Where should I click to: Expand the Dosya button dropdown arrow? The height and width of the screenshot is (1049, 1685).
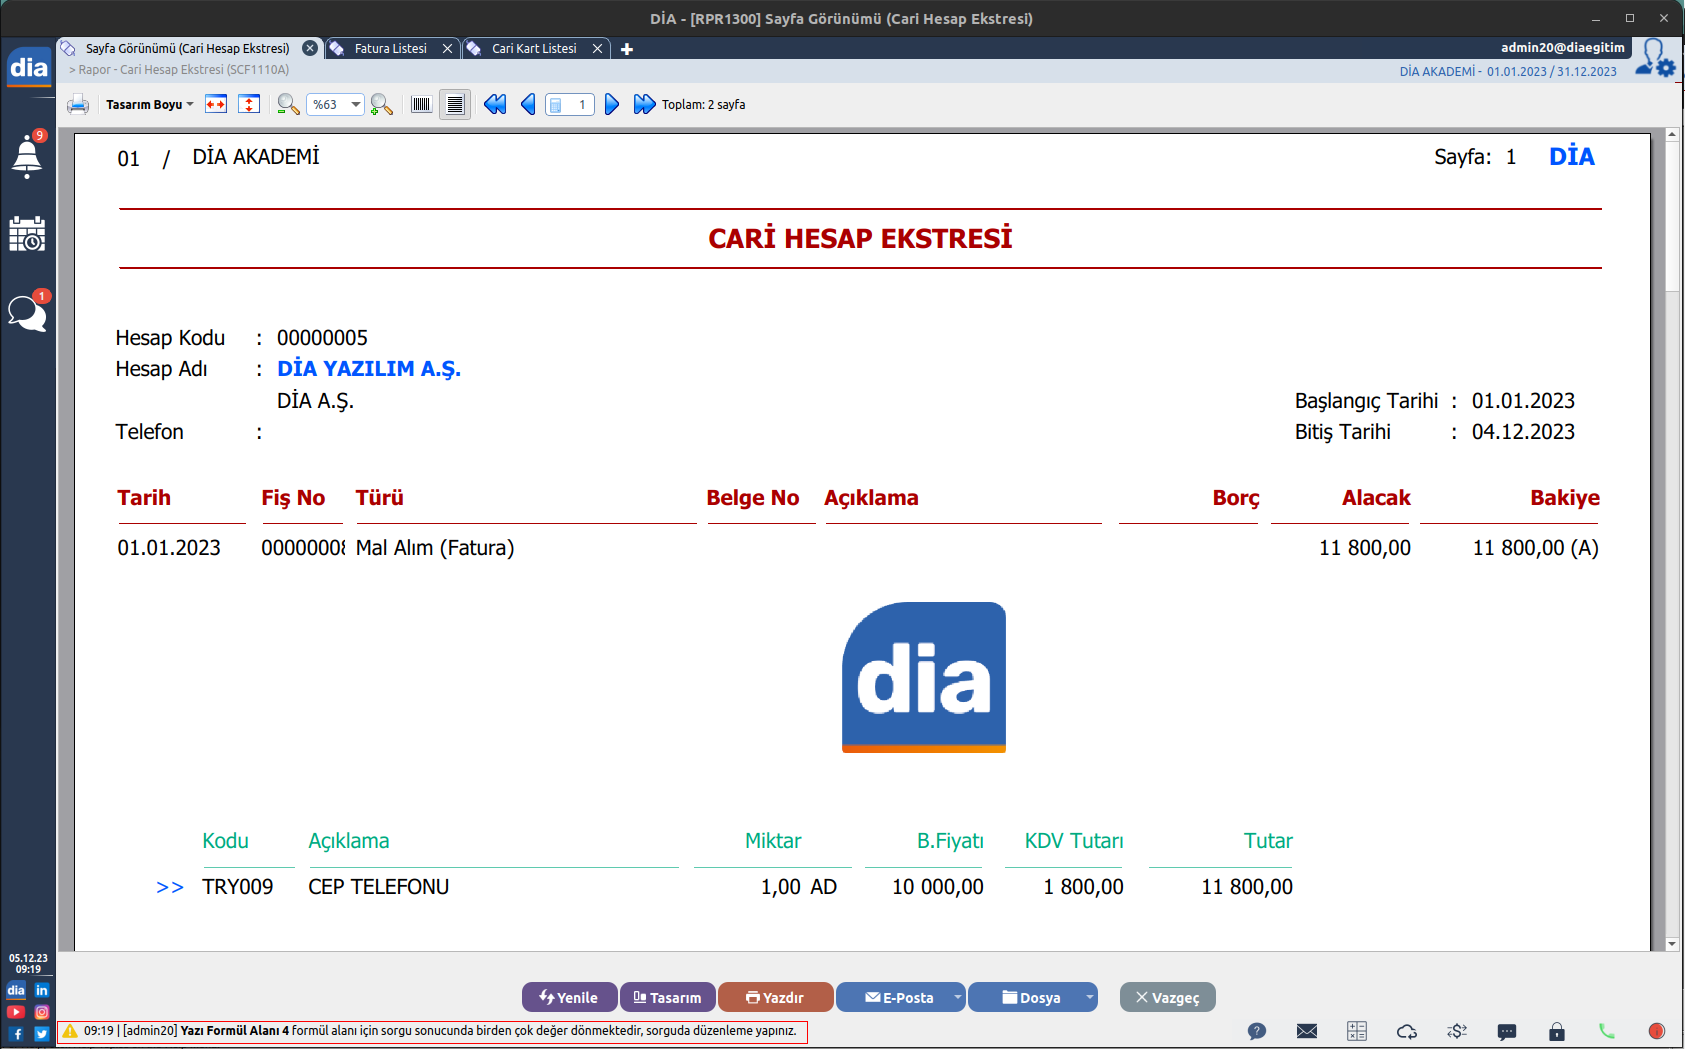pos(1089,997)
